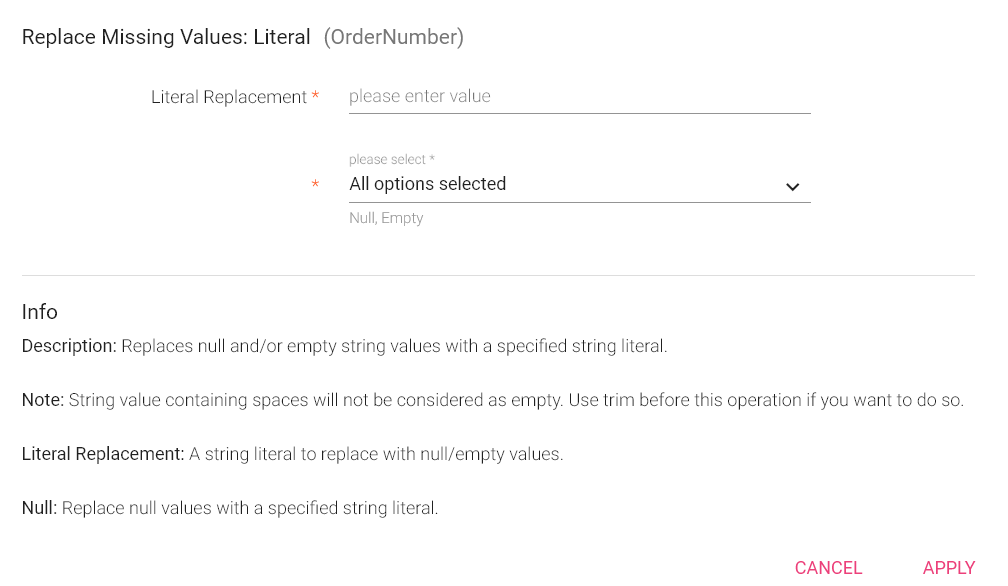Image resolution: width=1008 pixels, height=586 pixels.
Task: Click the red asterisk beside Literal Replacement
Action: coord(316,97)
